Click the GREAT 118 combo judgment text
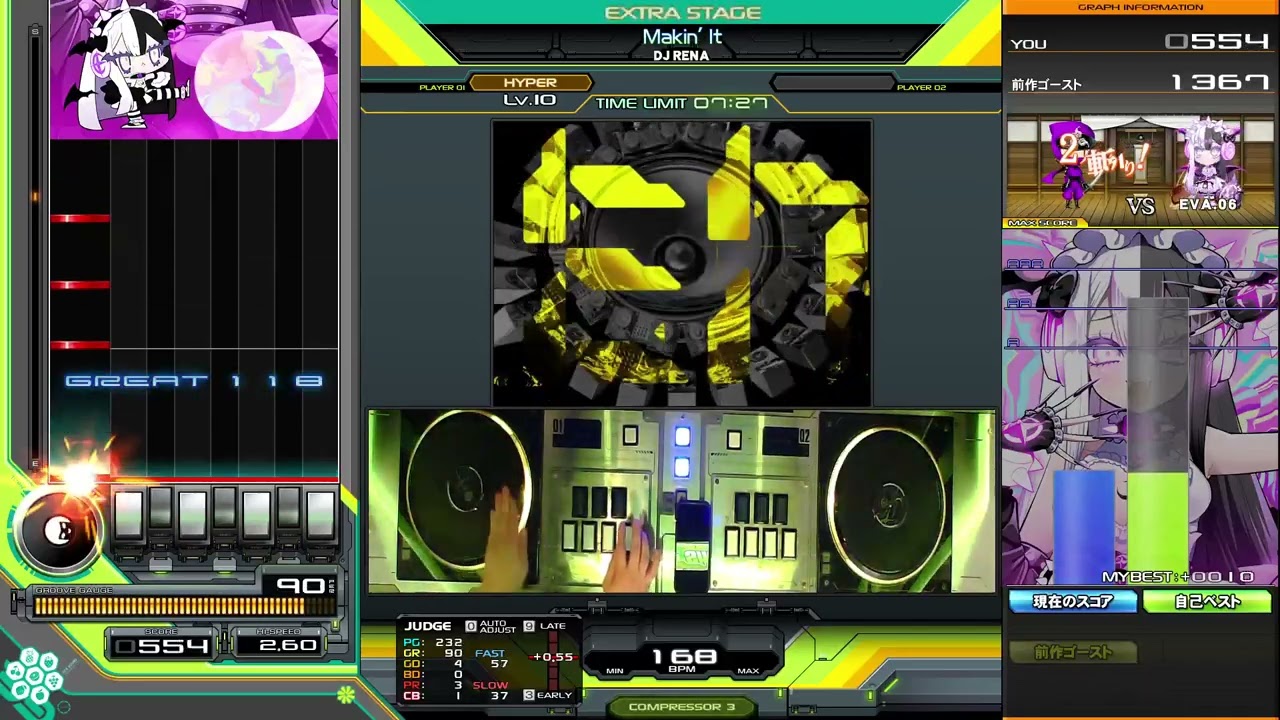This screenshot has height=720, width=1280. coord(194,381)
